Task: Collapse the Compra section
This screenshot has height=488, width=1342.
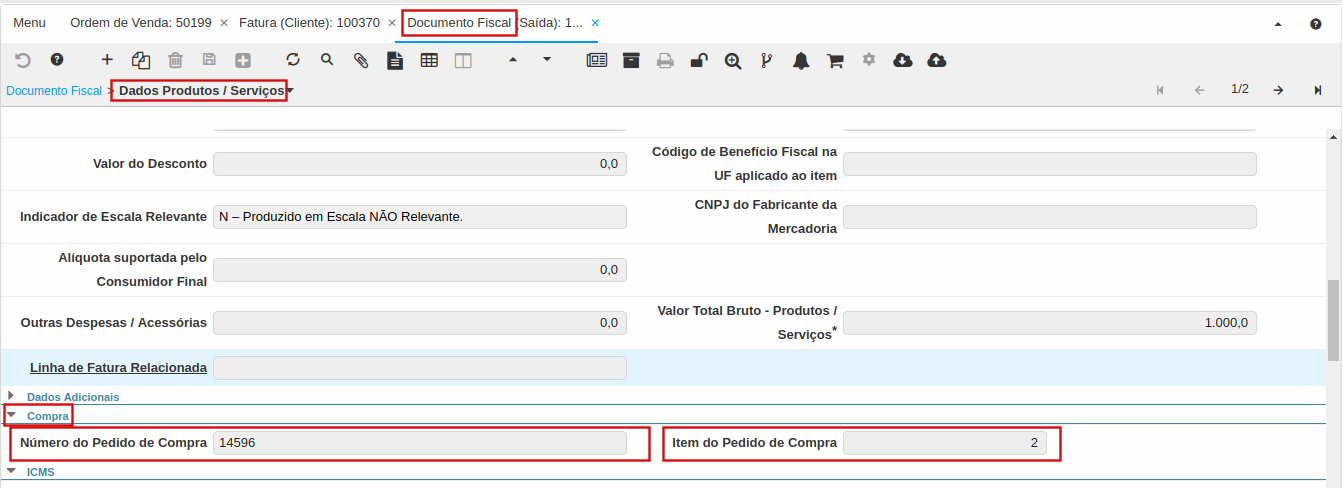Action: (12, 415)
